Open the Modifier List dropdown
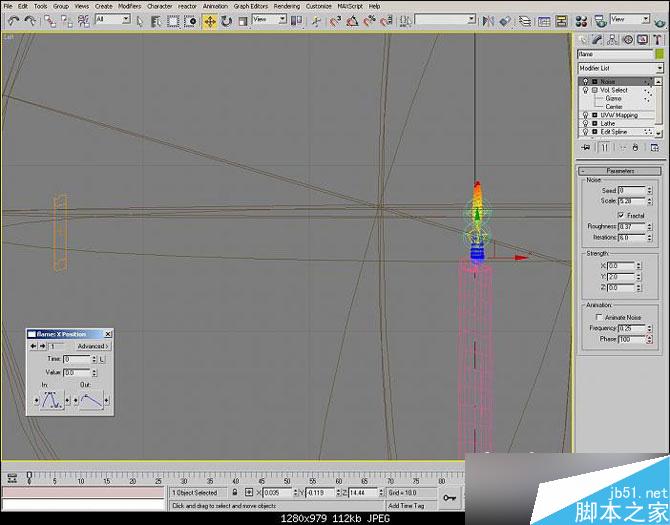 click(x=659, y=68)
